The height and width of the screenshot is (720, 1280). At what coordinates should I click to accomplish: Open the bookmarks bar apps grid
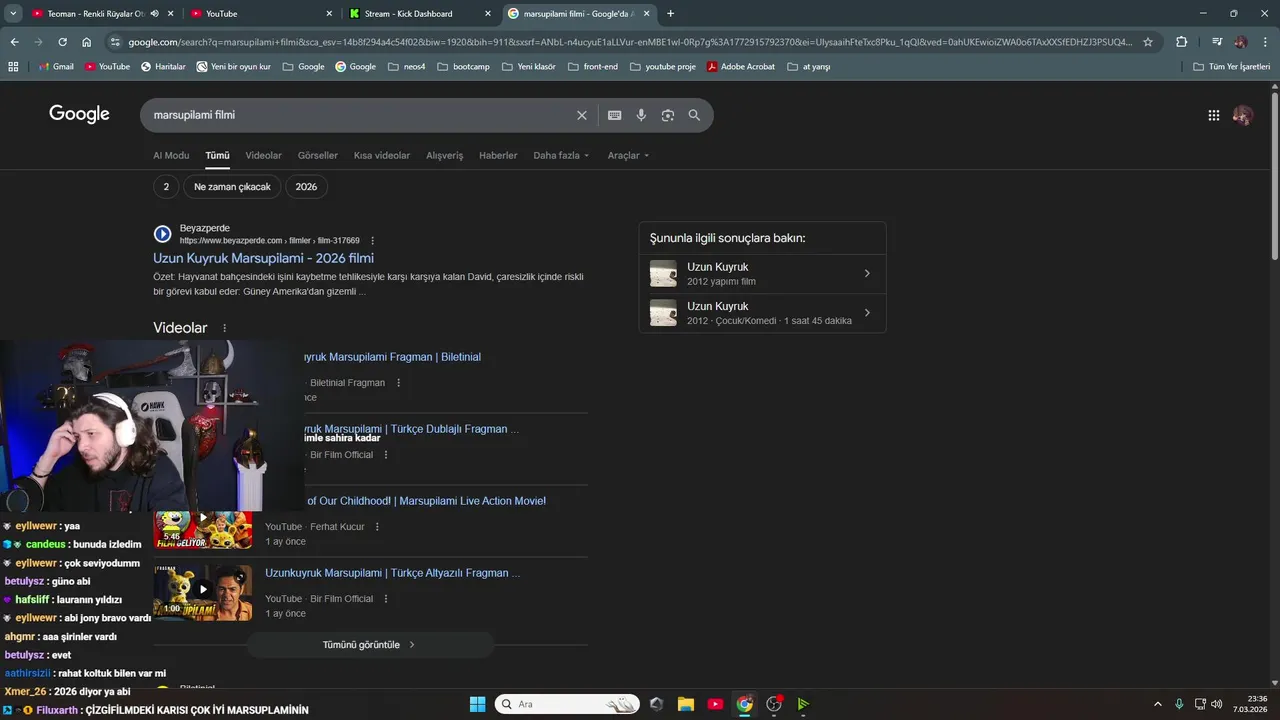pos(13,66)
